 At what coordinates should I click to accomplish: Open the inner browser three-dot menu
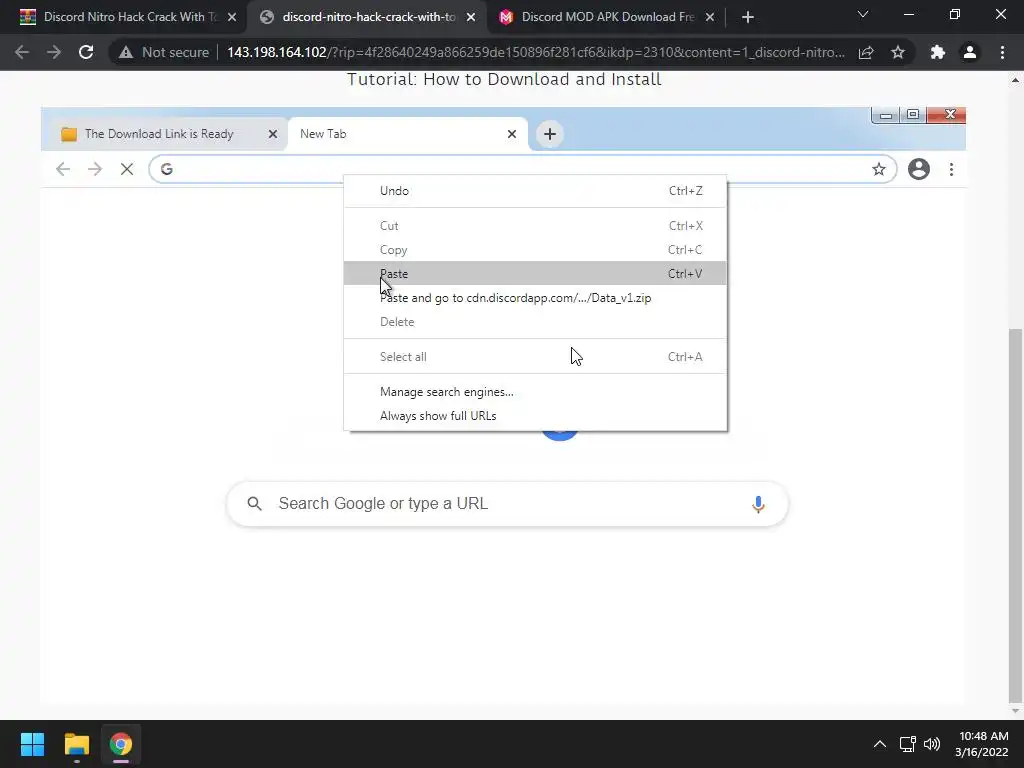(x=952, y=169)
